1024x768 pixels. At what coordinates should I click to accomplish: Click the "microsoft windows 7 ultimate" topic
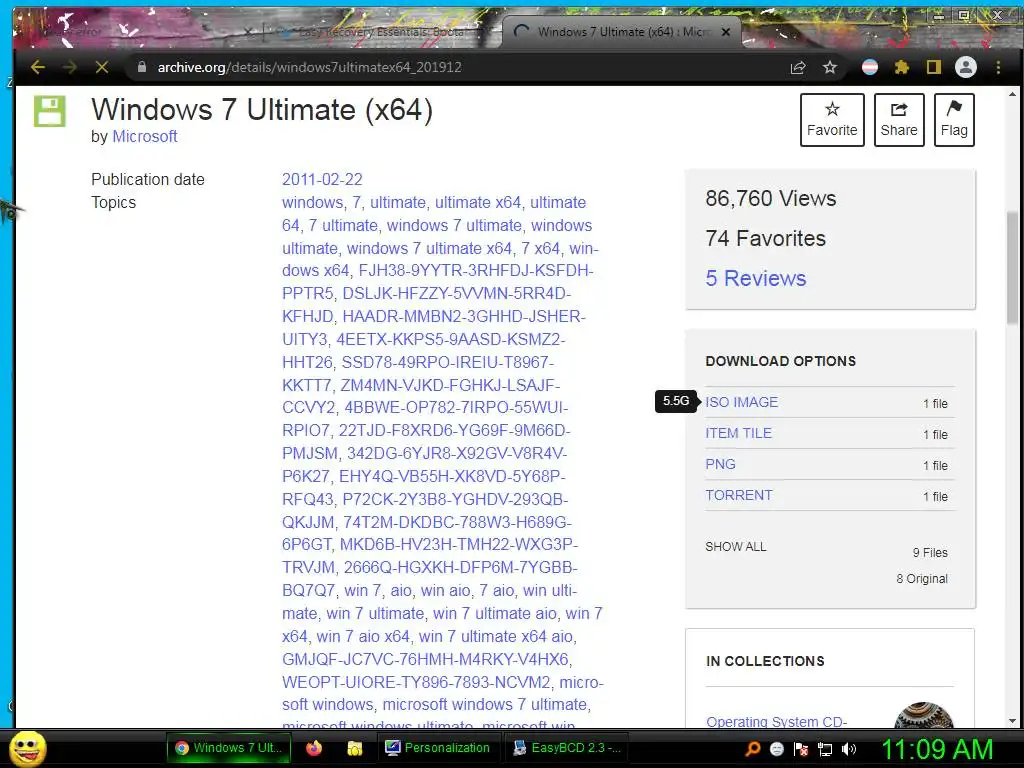(485, 705)
